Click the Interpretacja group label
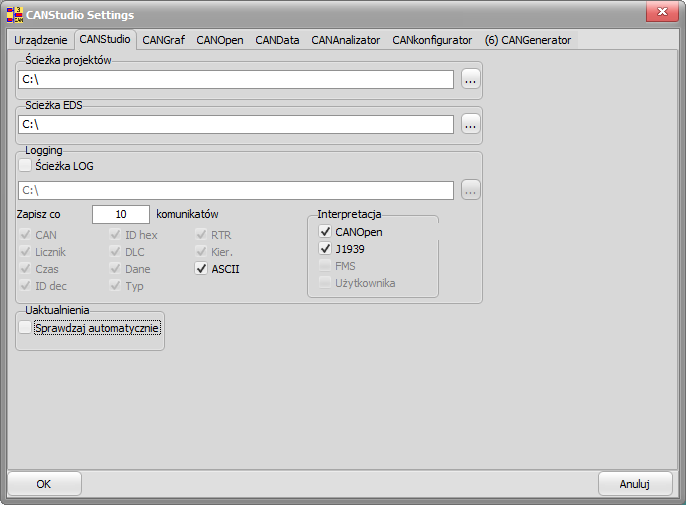Screen dimensions: 686x505 coord(349,214)
